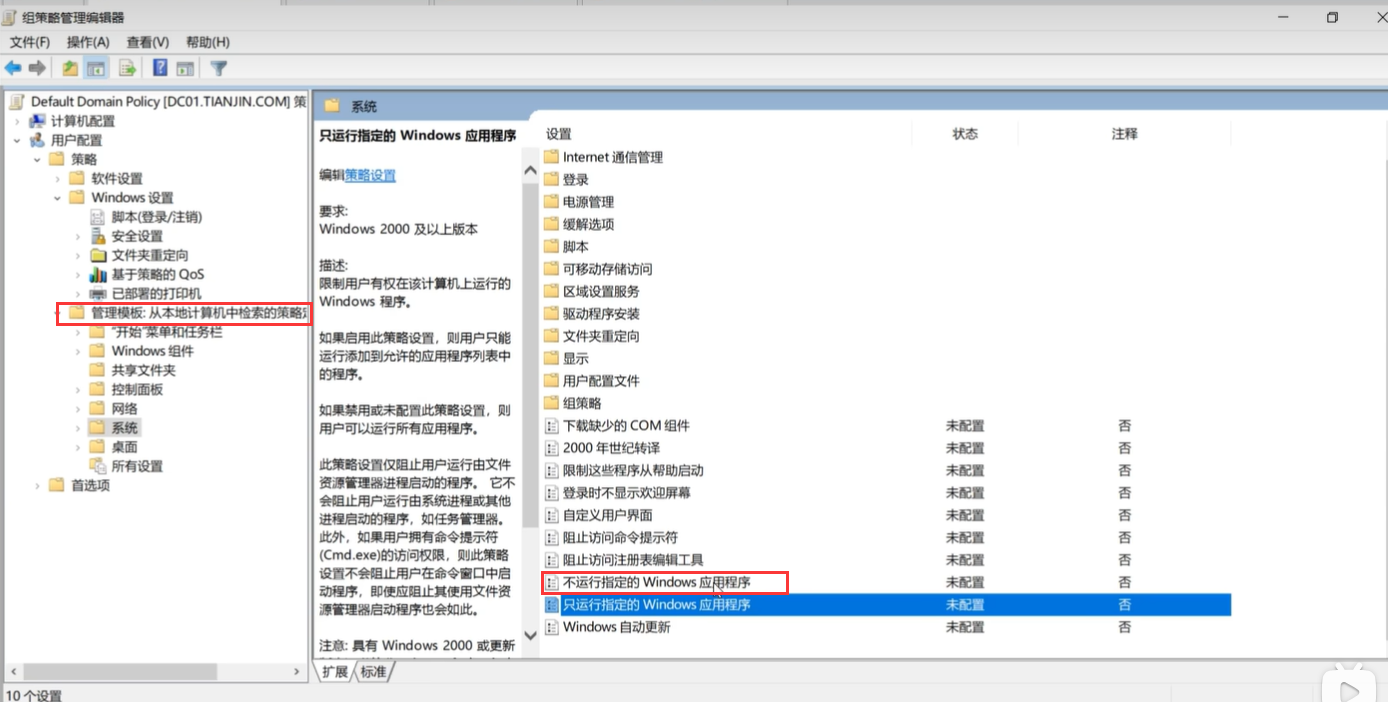
Task: Click the Windows 自动更新 policy icon
Action: (551, 627)
